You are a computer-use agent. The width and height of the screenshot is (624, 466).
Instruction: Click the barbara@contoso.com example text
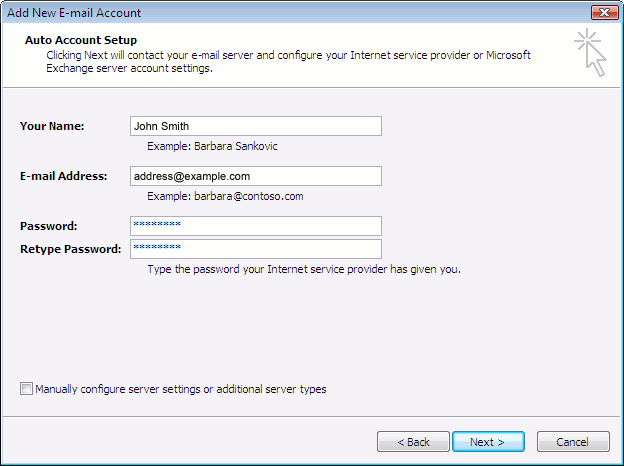tap(225, 196)
